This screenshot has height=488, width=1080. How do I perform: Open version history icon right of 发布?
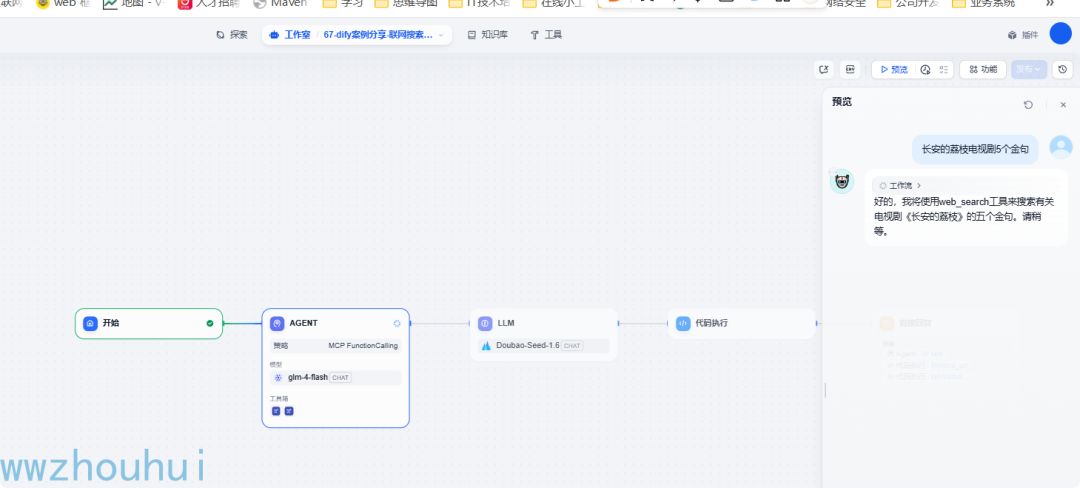tap(1062, 70)
